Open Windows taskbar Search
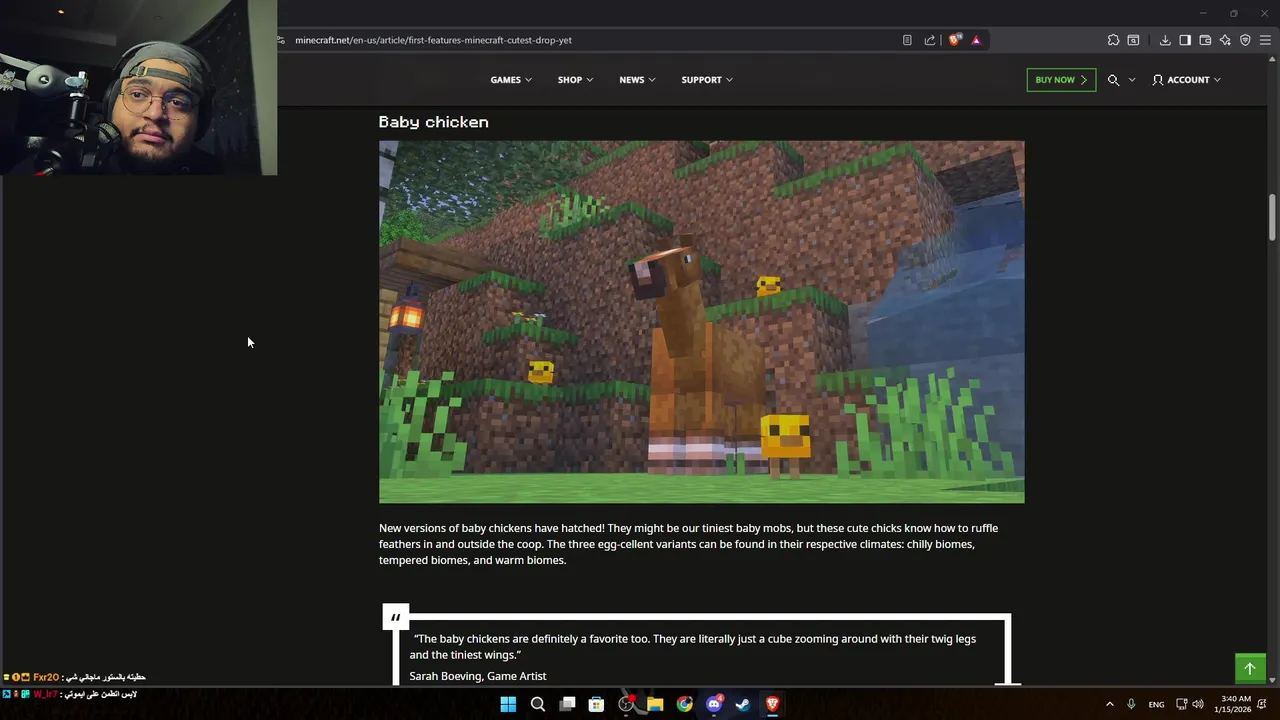The height and width of the screenshot is (720, 1280). click(x=538, y=704)
